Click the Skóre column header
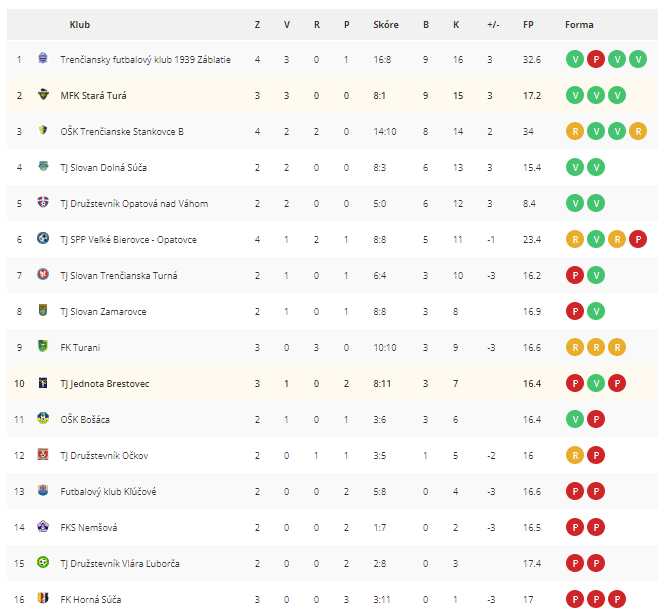 tap(386, 25)
